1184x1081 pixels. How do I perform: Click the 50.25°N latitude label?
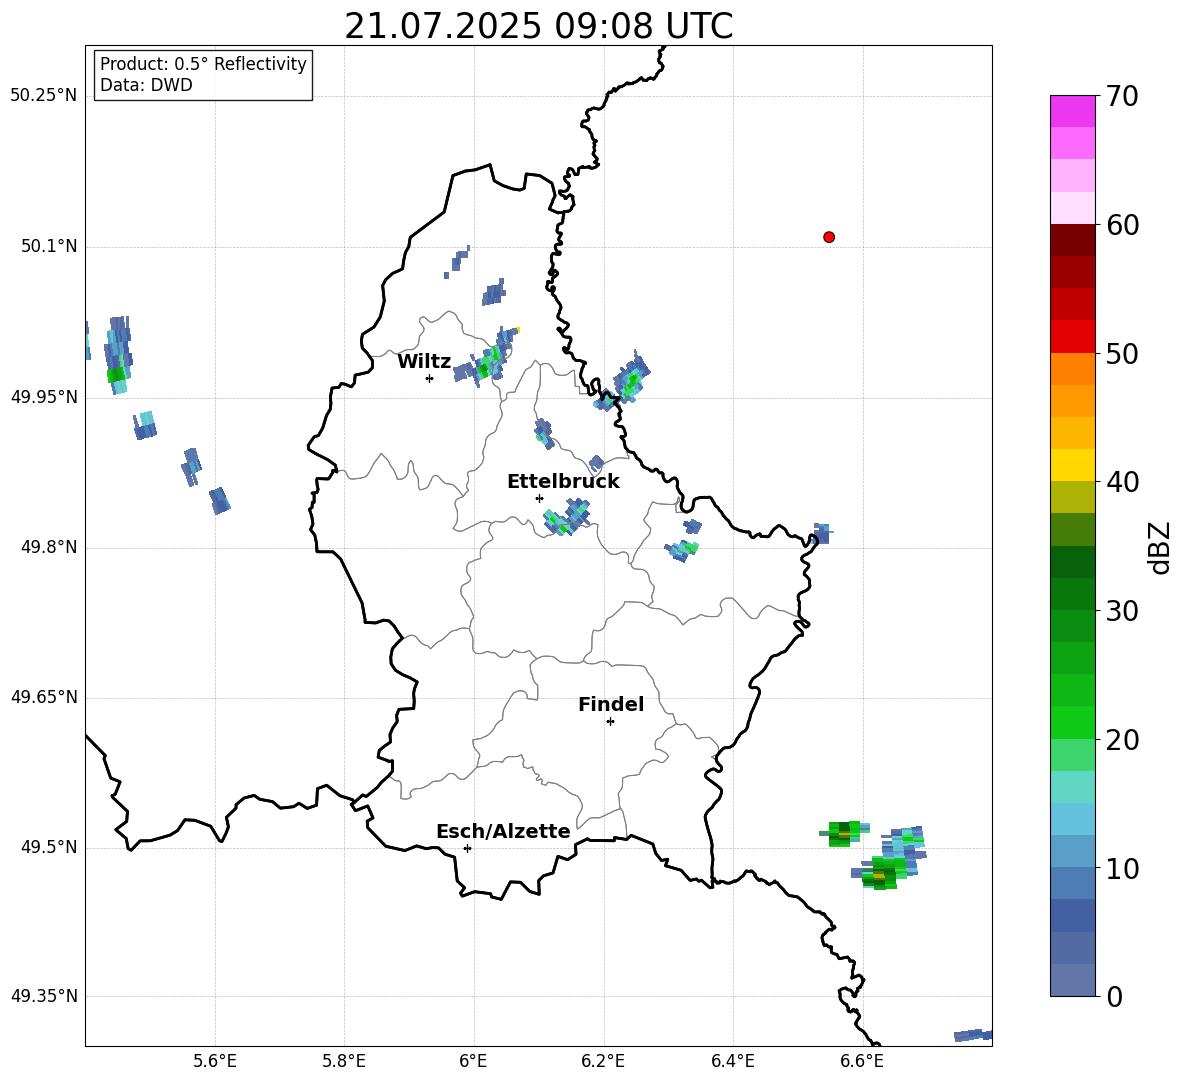tap(43, 96)
